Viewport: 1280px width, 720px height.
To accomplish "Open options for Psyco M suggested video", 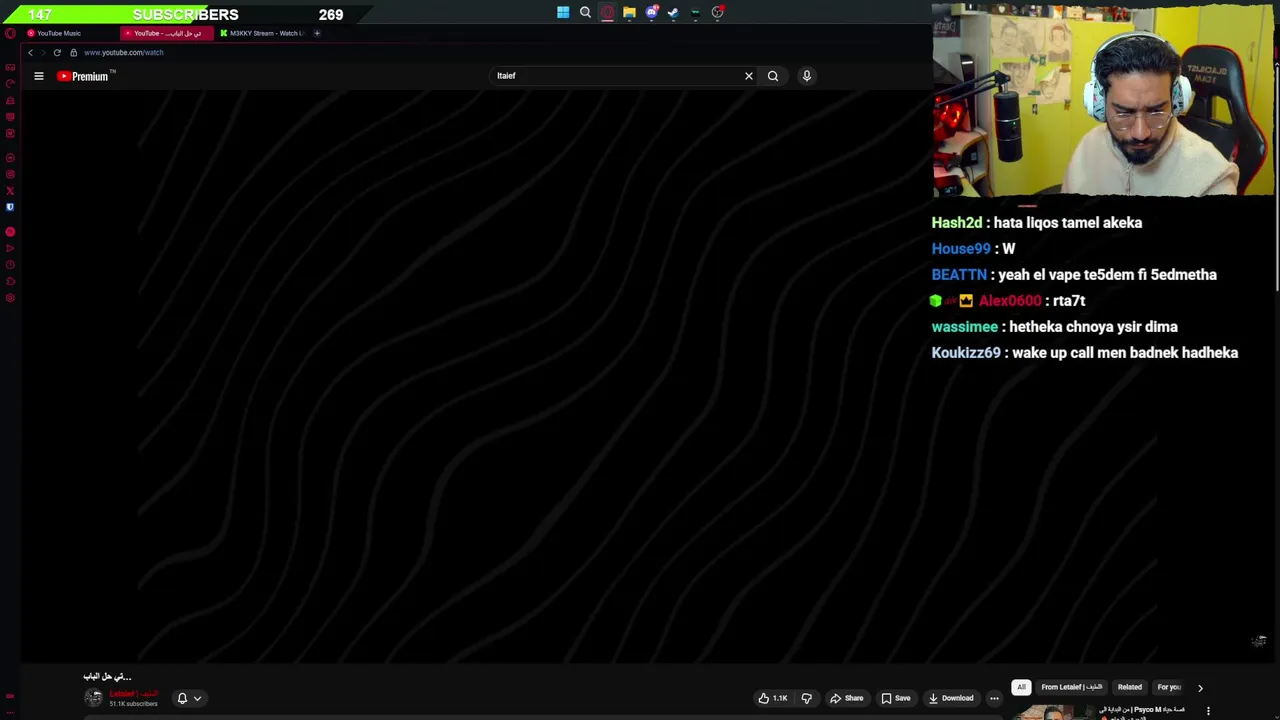I will (1208, 711).
